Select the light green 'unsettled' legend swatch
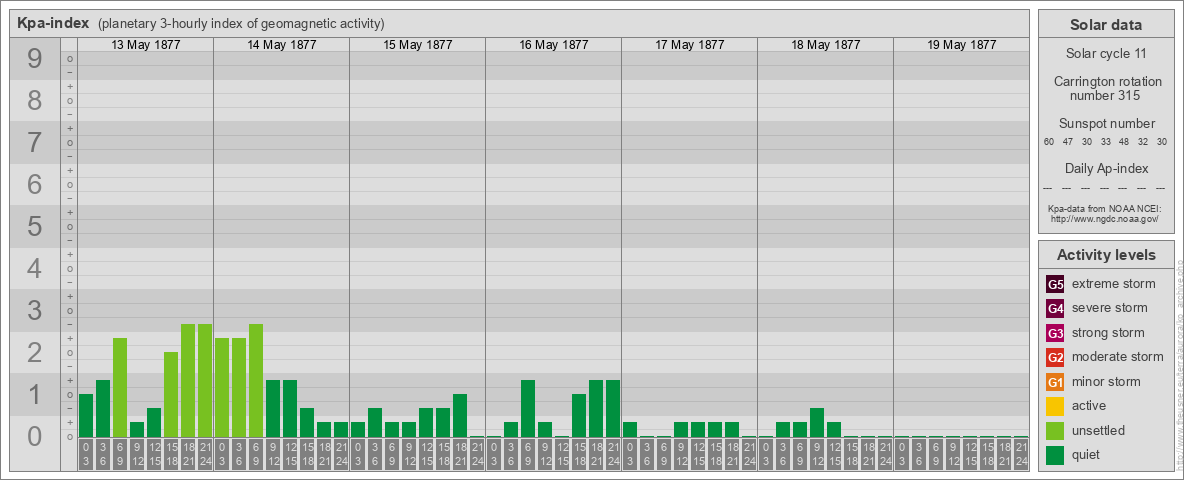Image resolution: width=1184 pixels, height=480 pixels. click(1055, 431)
